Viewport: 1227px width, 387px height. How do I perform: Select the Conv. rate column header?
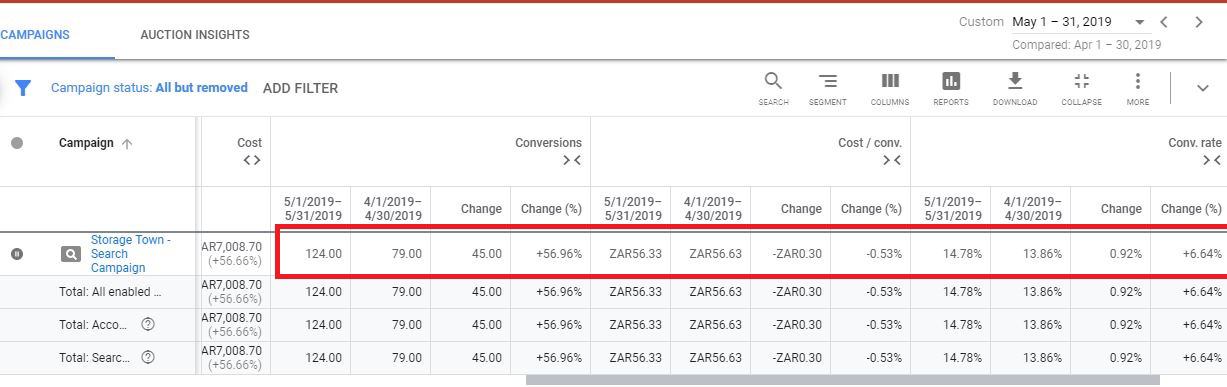click(1195, 143)
